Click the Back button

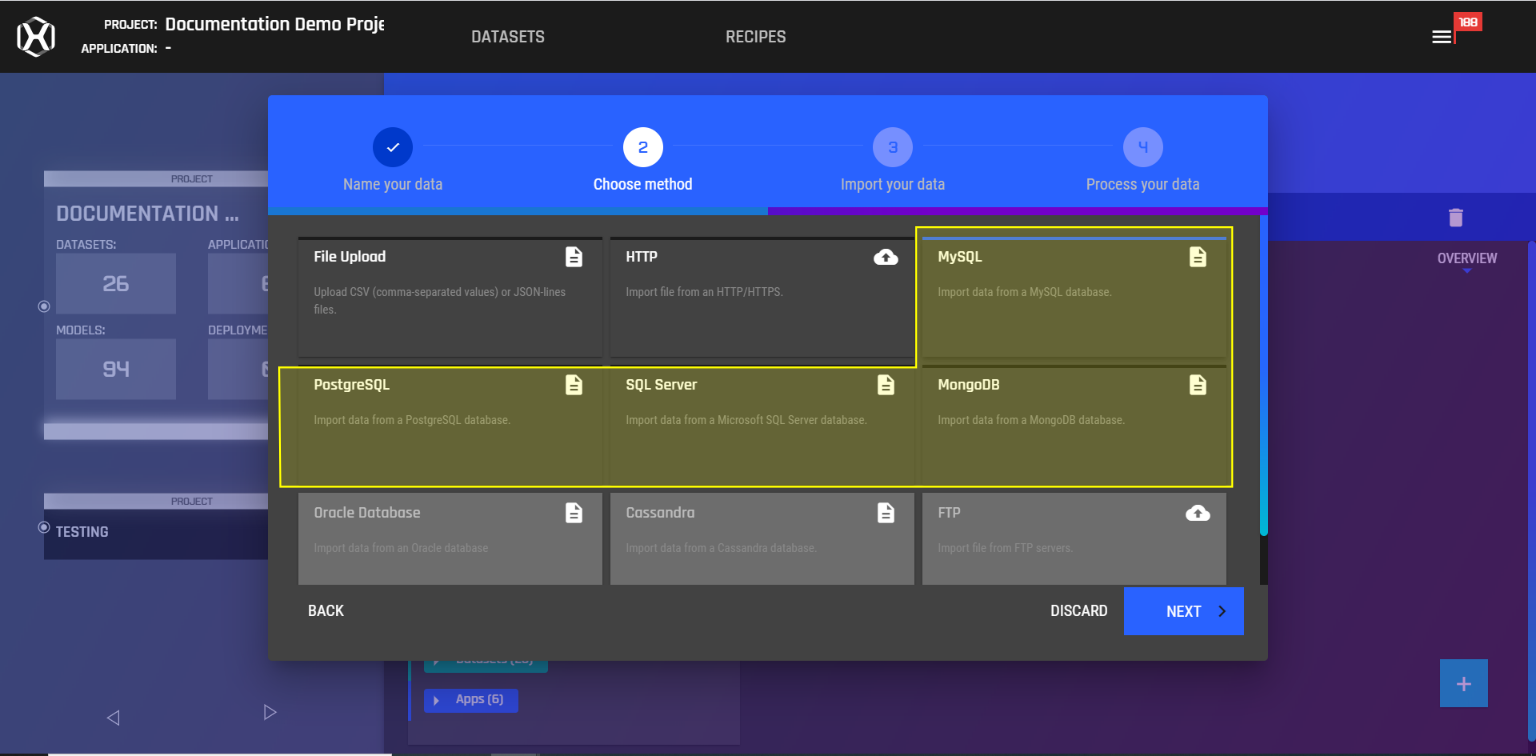click(x=325, y=611)
